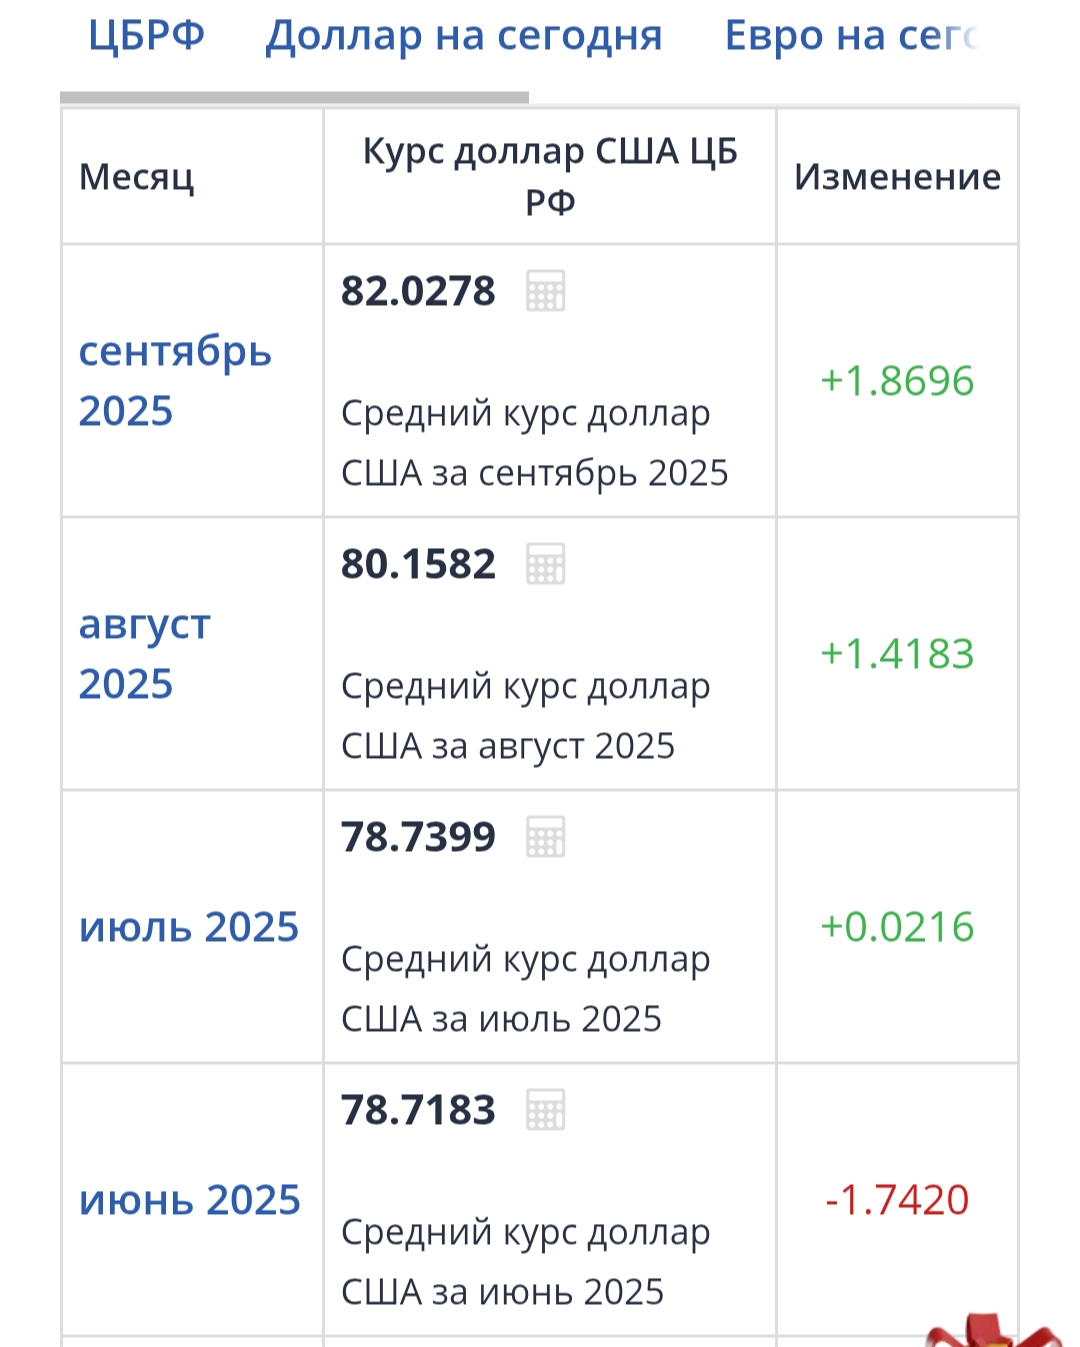The height and width of the screenshot is (1347, 1080).
Task: Click calculator icon beside 78.7183 rate
Action: 546,1110
